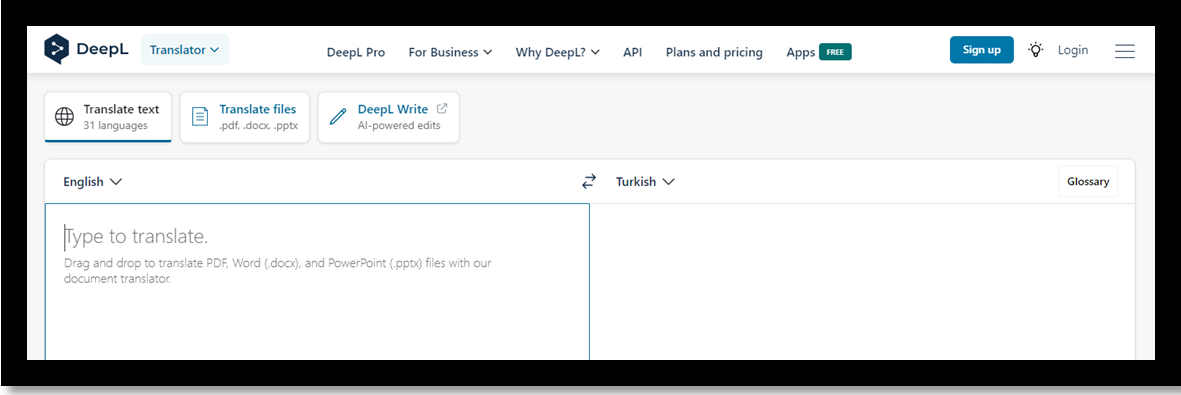
Task: Swap source and target languages
Action: (588, 182)
